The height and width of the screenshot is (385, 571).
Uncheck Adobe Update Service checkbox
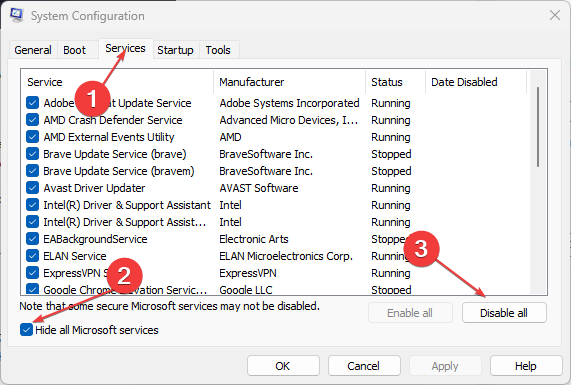[32, 103]
